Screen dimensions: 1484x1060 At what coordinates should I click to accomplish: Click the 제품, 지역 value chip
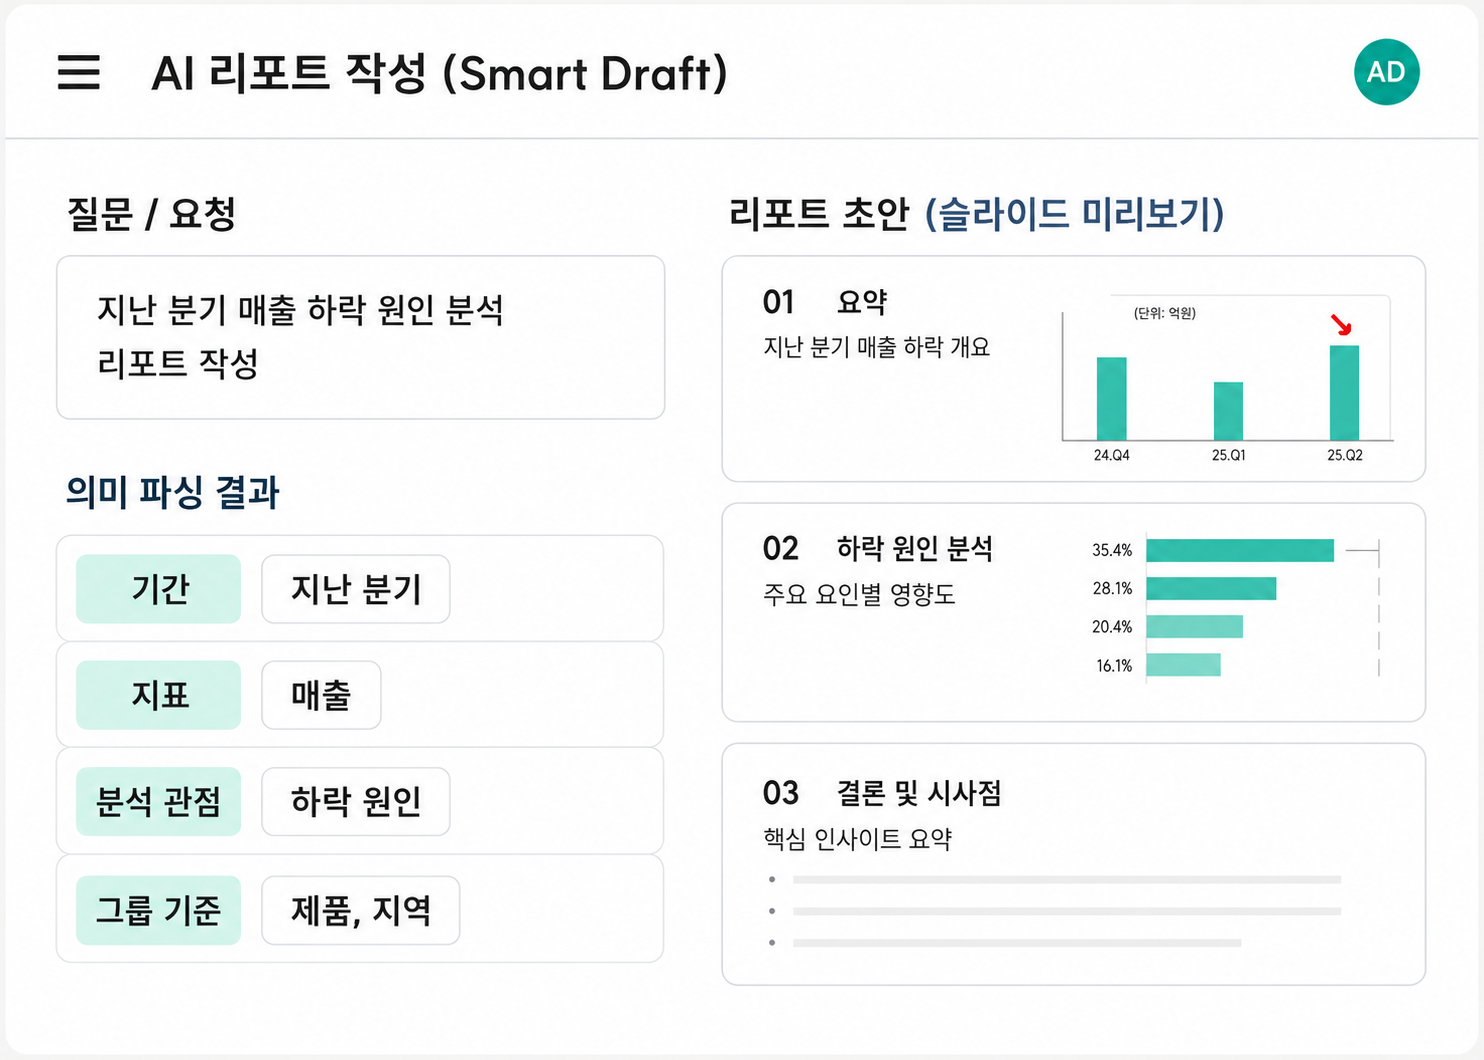coord(361,910)
